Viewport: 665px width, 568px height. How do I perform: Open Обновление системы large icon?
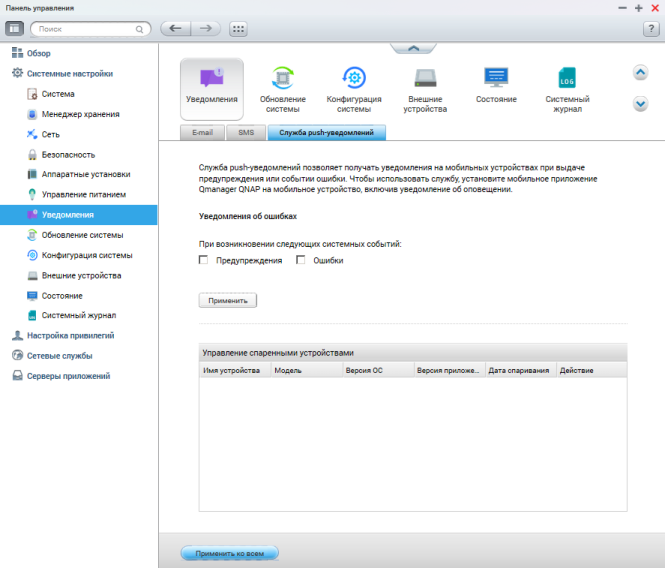click(282, 89)
